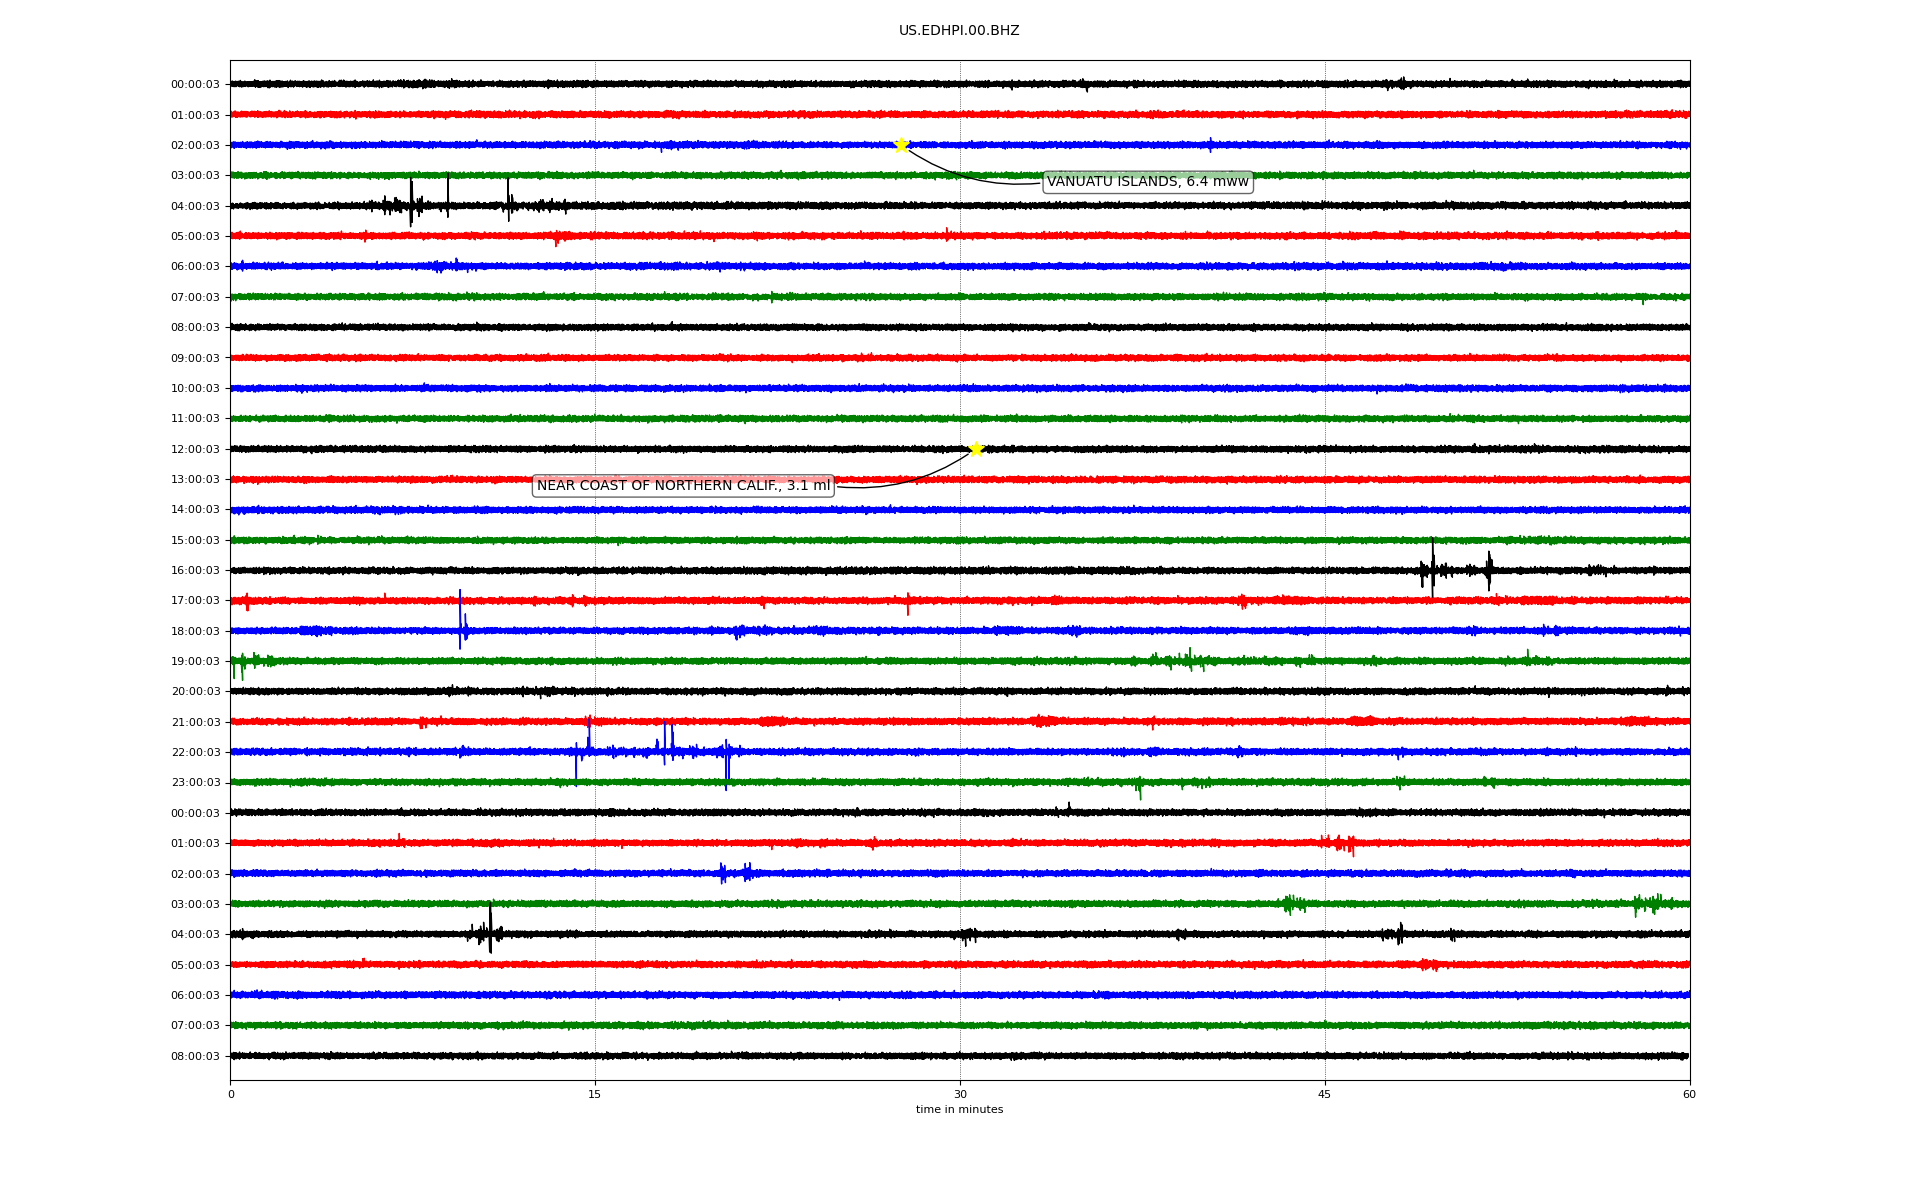This screenshot has height=1200, width=1920.
Task: Click the 12:00:03 time label
Action: (195, 449)
